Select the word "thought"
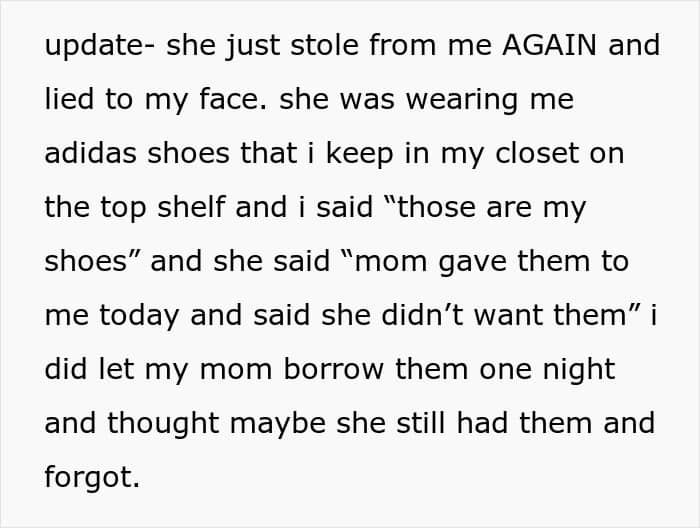Viewport: 700px width, 528px height. coord(163,424)
